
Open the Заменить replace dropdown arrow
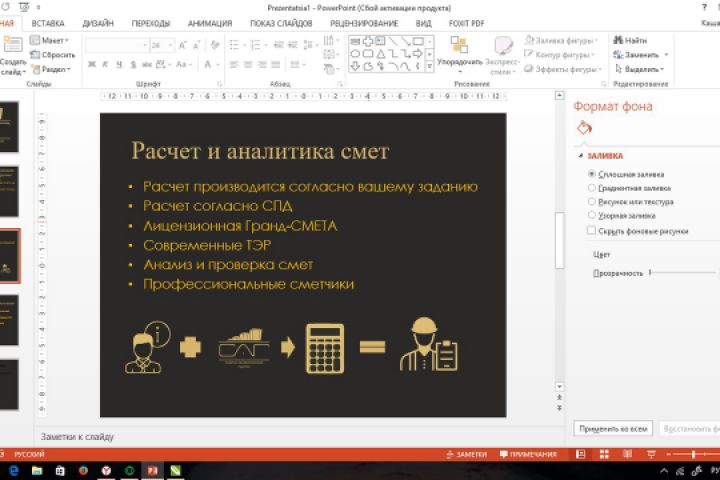(x=666, y=55)
